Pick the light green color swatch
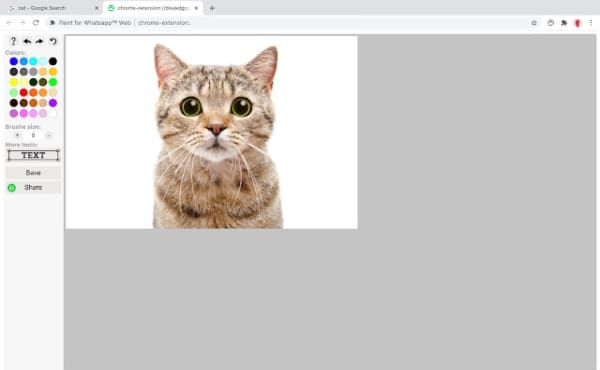Screen dimensions: 600x370 click(14, 92)
